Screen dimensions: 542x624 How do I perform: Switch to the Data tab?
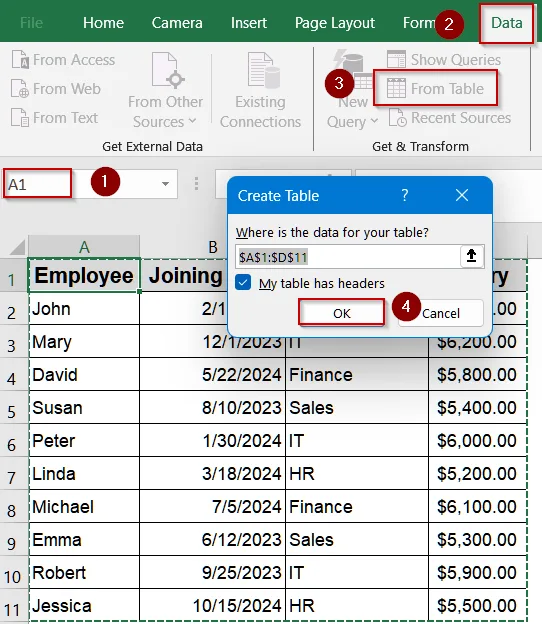506,23
